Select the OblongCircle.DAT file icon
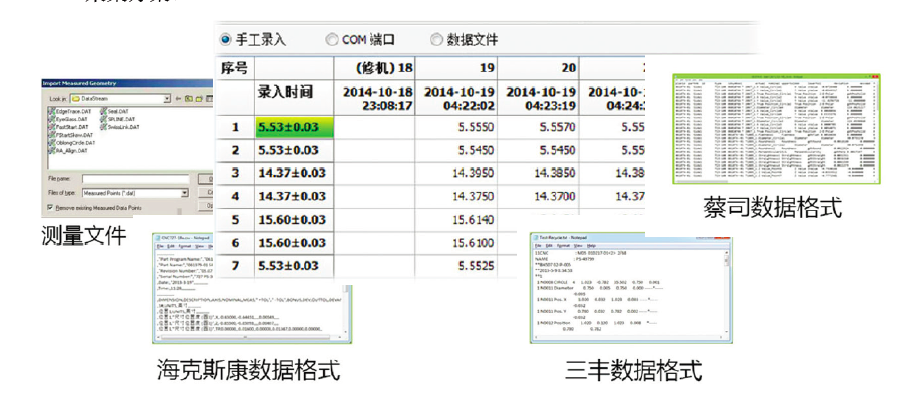 click(x=51, y=143)
